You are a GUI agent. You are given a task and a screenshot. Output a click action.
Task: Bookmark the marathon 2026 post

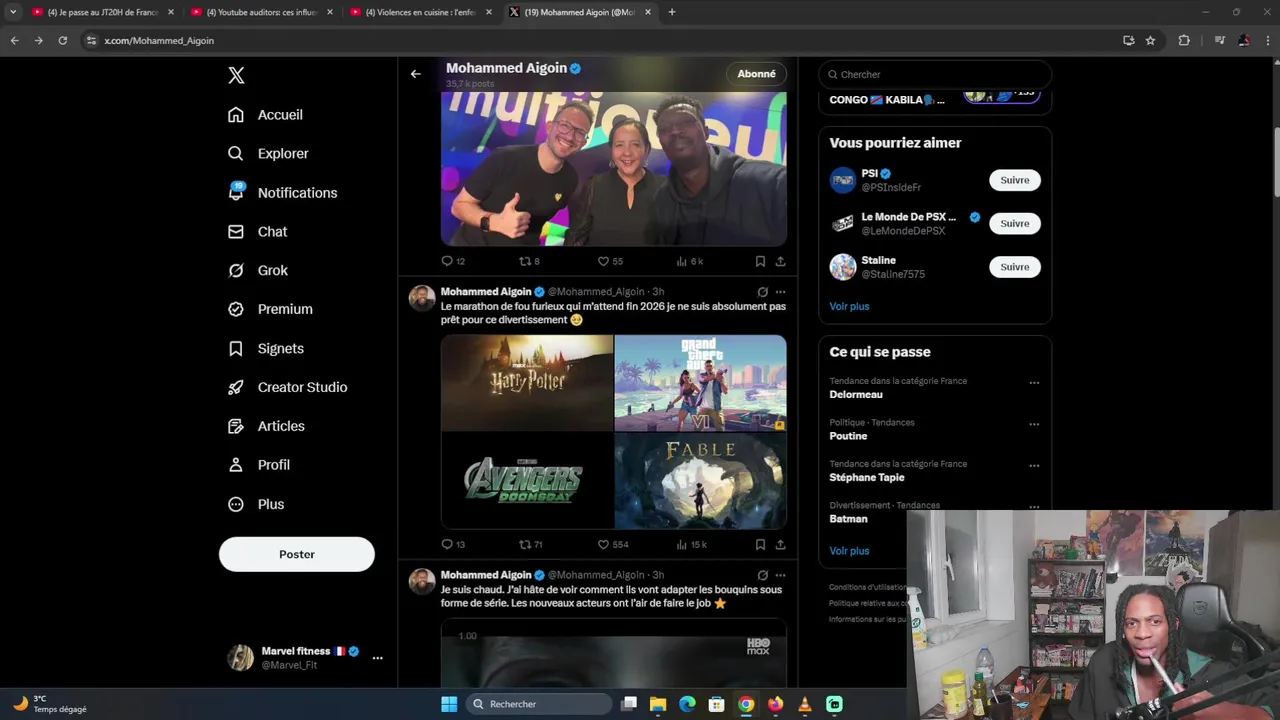coord(760,545)
